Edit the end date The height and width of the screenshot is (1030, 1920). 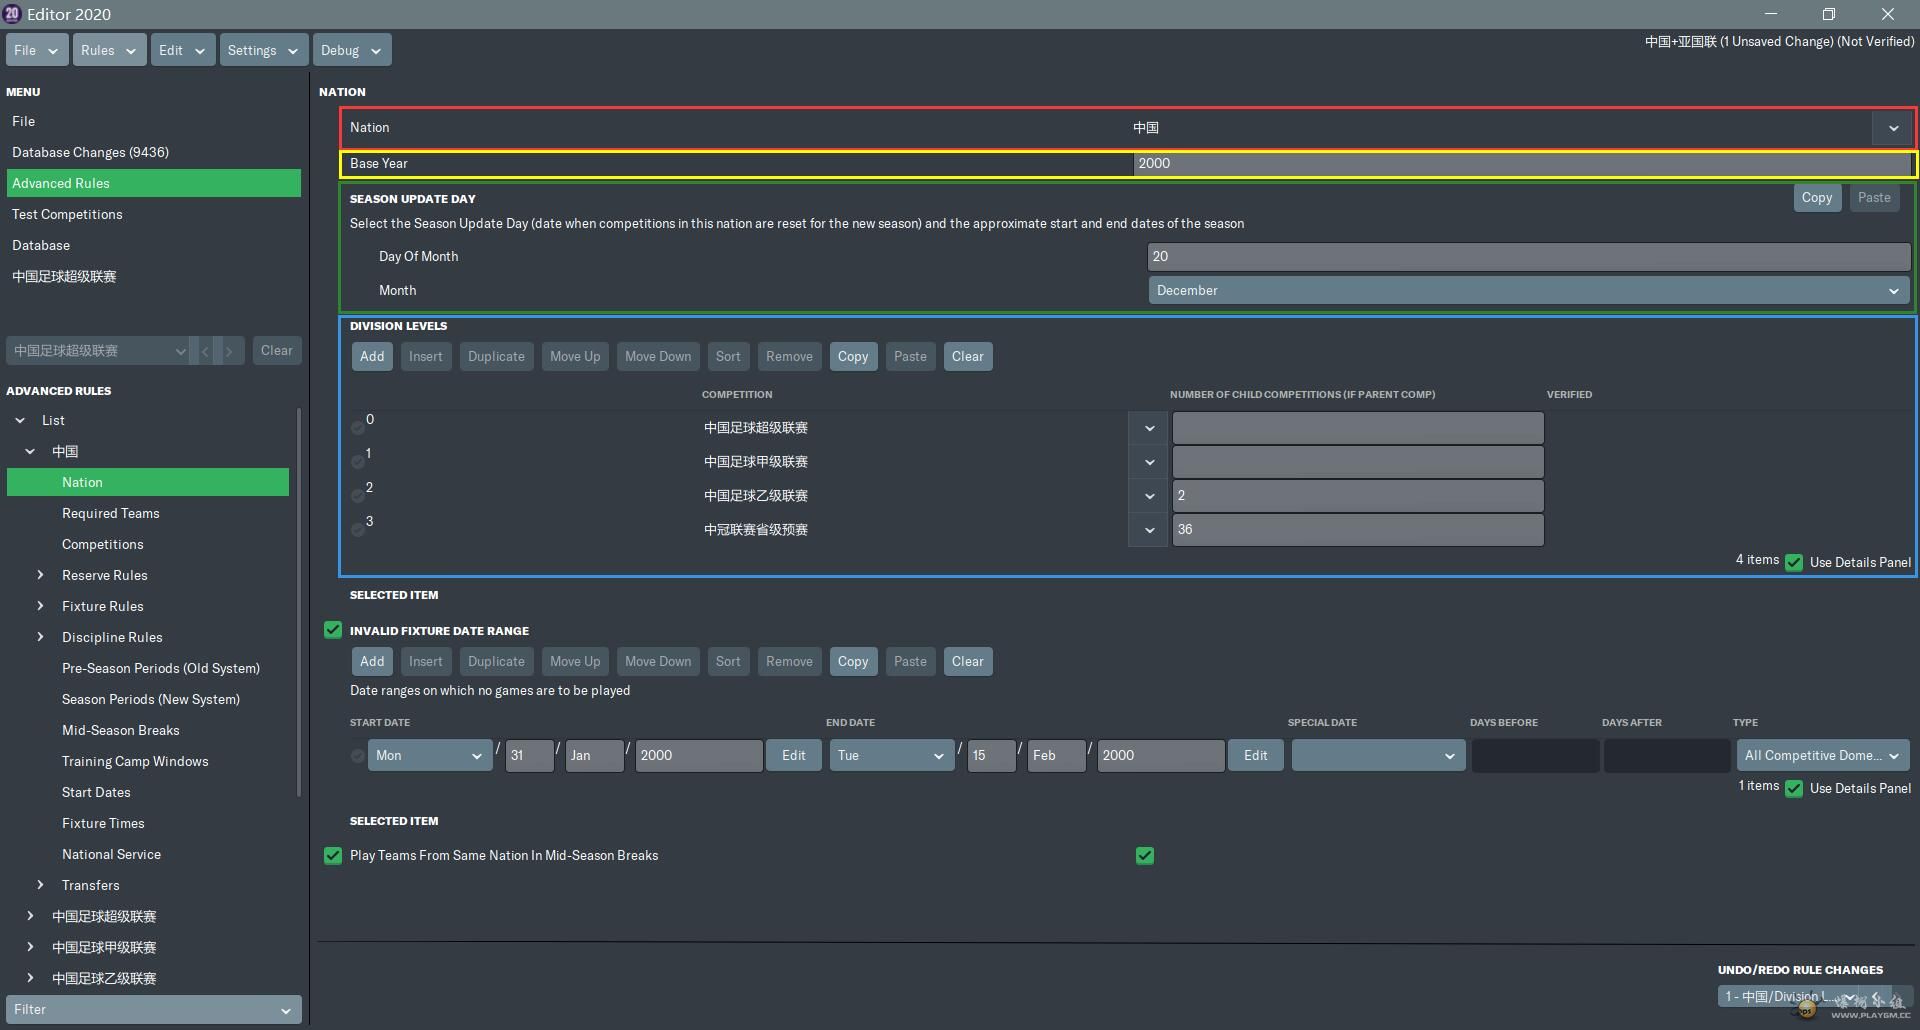pyautogui.click(x=1256, y=756)
